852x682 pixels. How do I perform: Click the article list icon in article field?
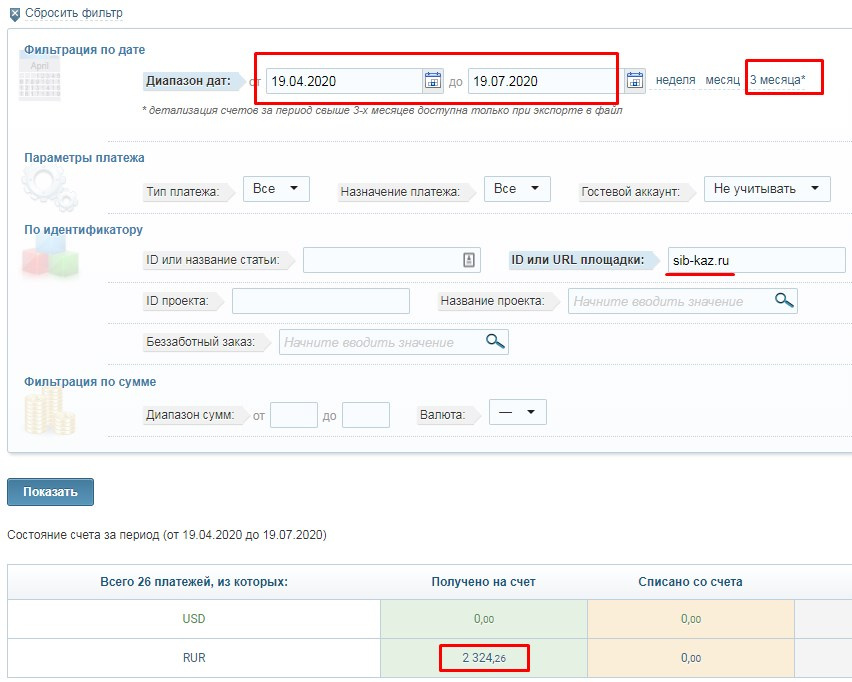click(469, 260)
